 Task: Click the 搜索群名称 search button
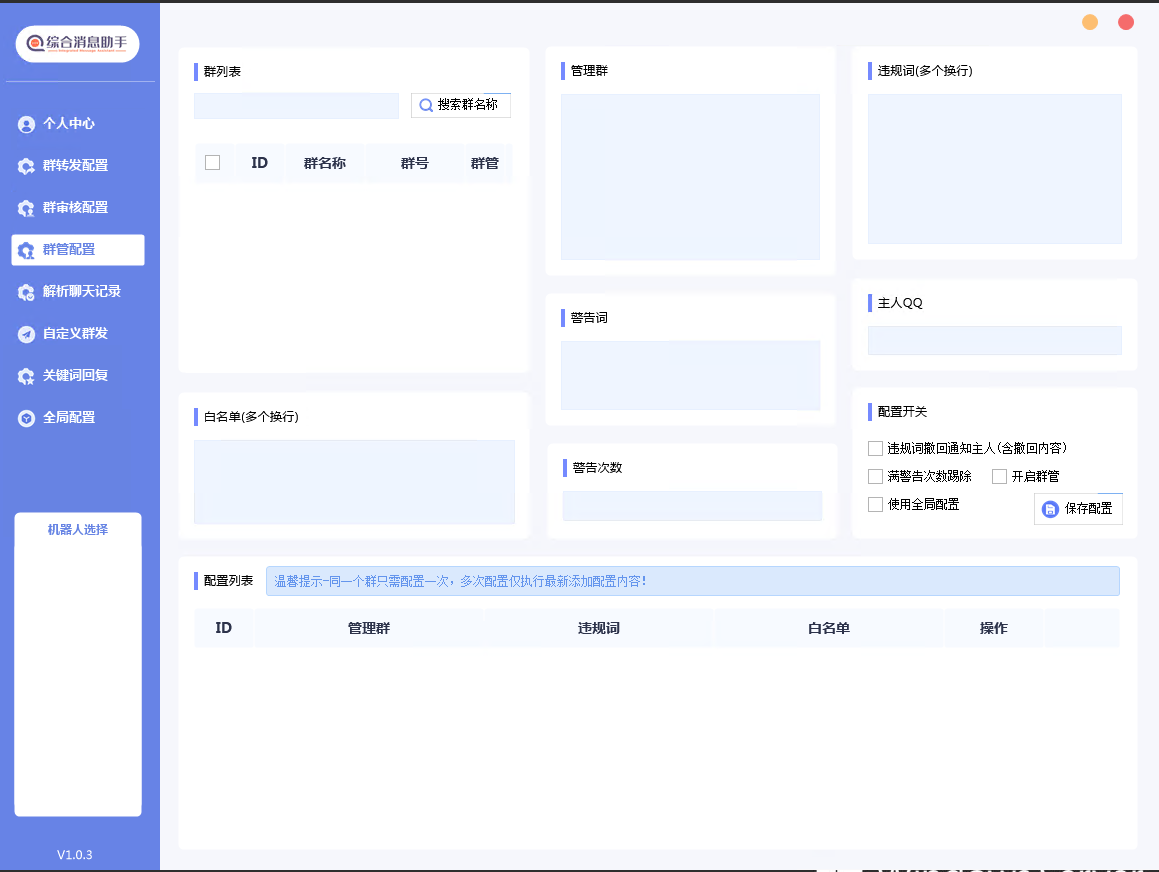coord(460,105)
